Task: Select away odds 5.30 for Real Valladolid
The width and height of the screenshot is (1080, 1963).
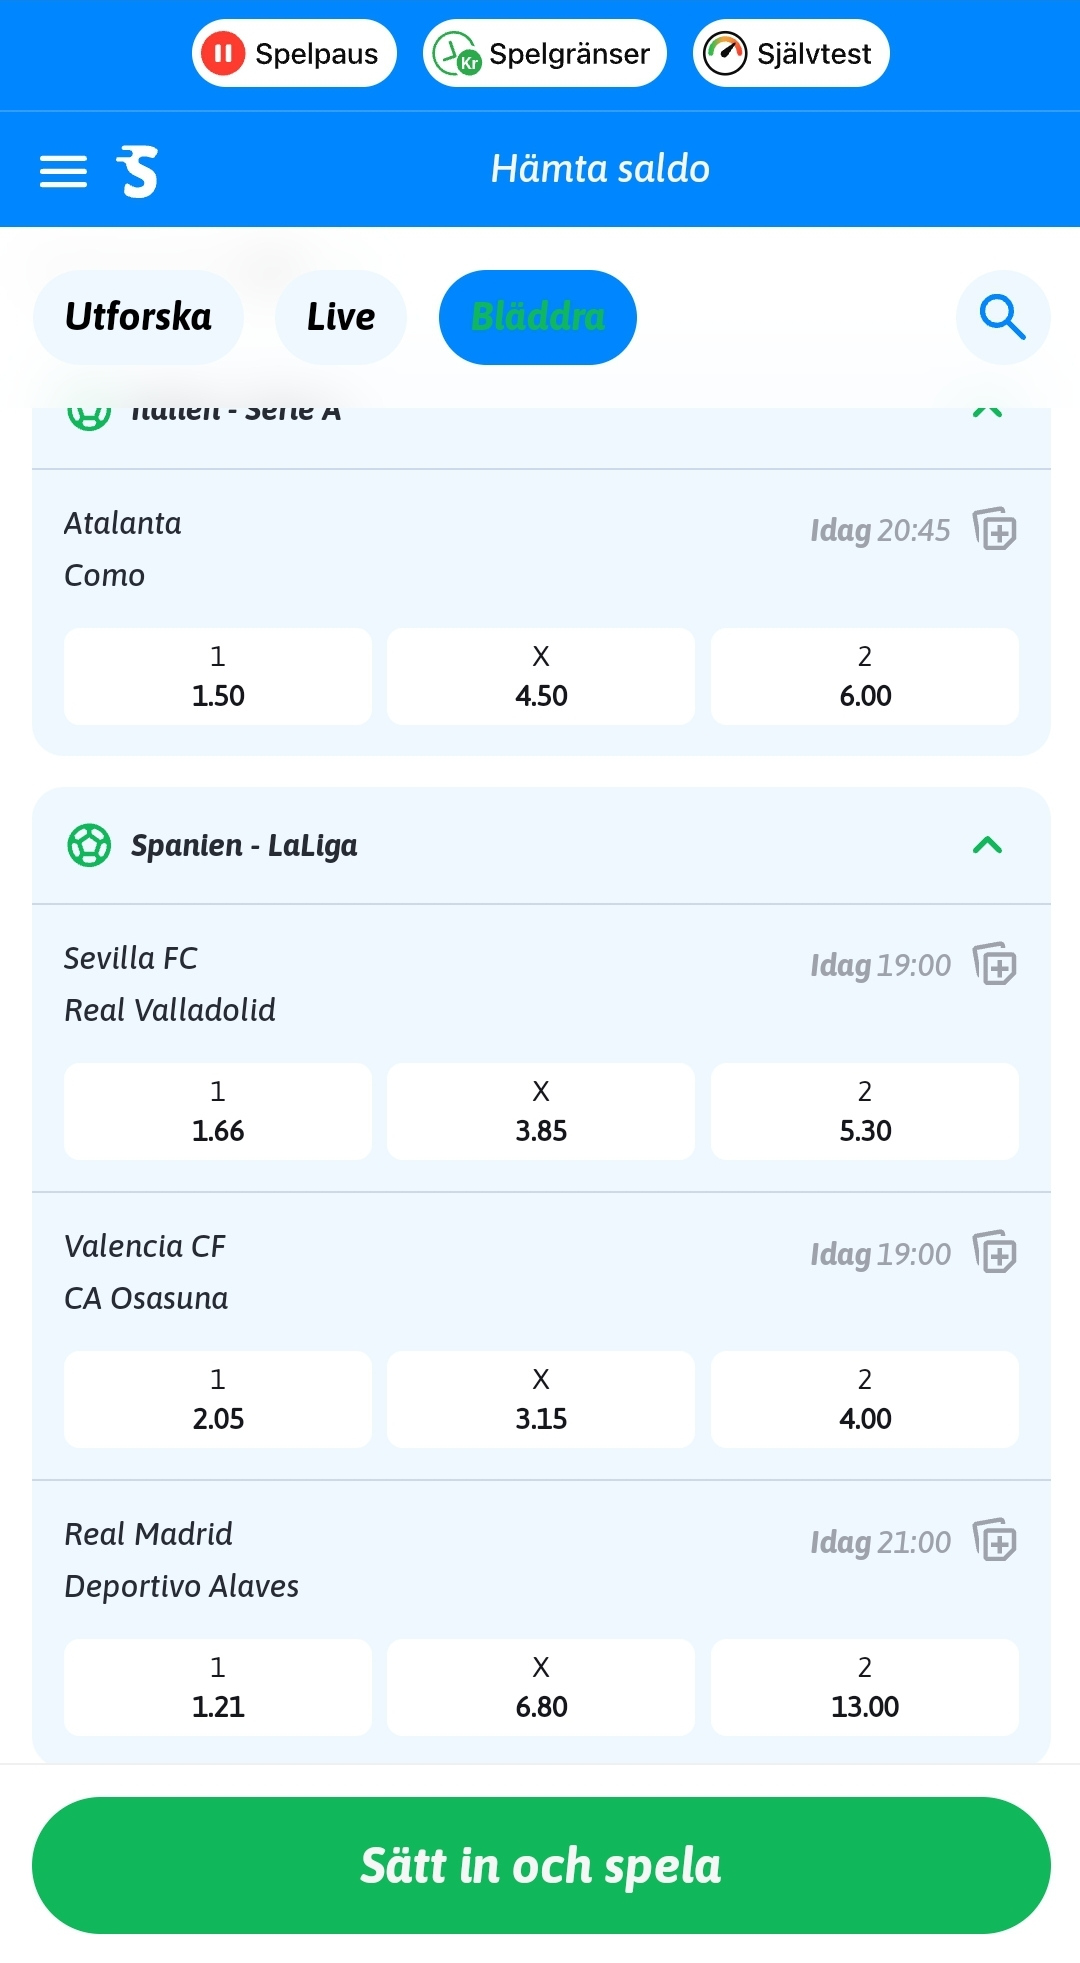Action: 864,1112
